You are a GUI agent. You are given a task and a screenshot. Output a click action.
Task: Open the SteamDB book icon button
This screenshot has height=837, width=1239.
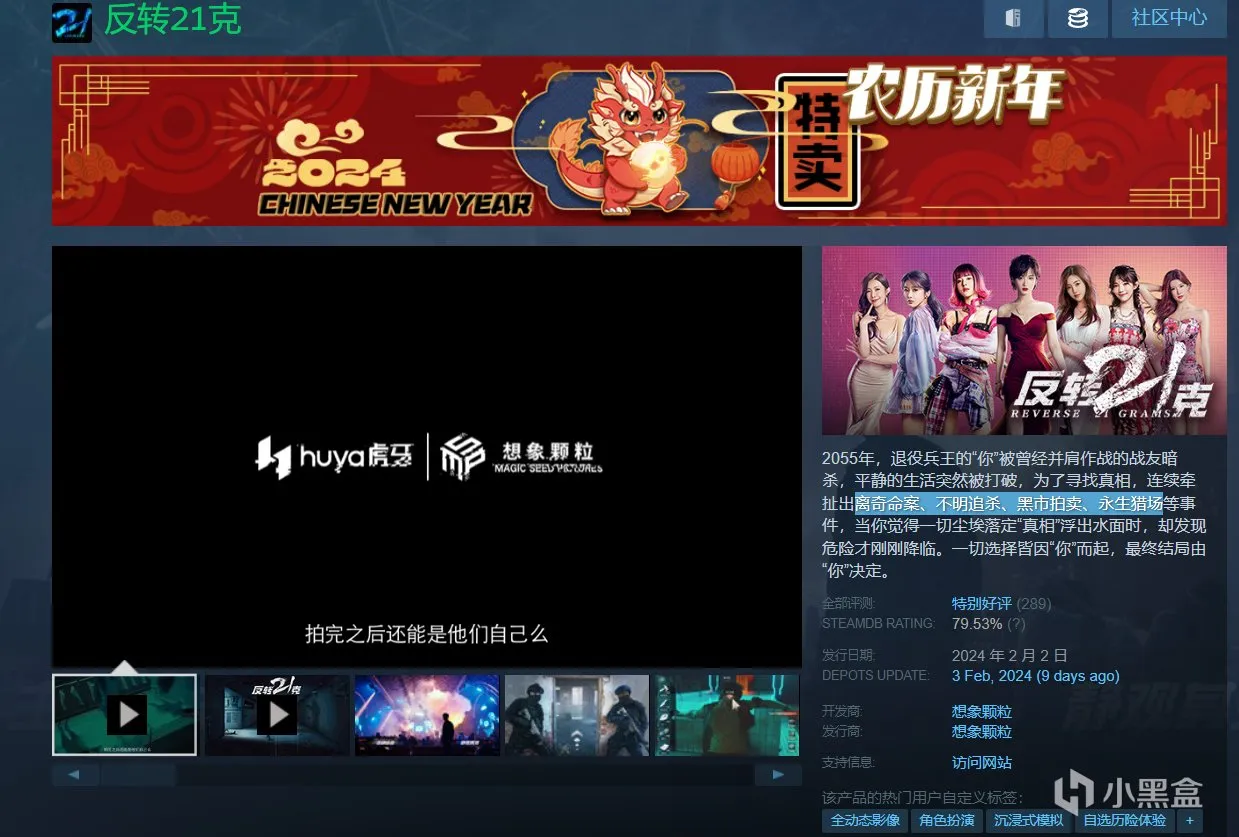click(1013, 18)
